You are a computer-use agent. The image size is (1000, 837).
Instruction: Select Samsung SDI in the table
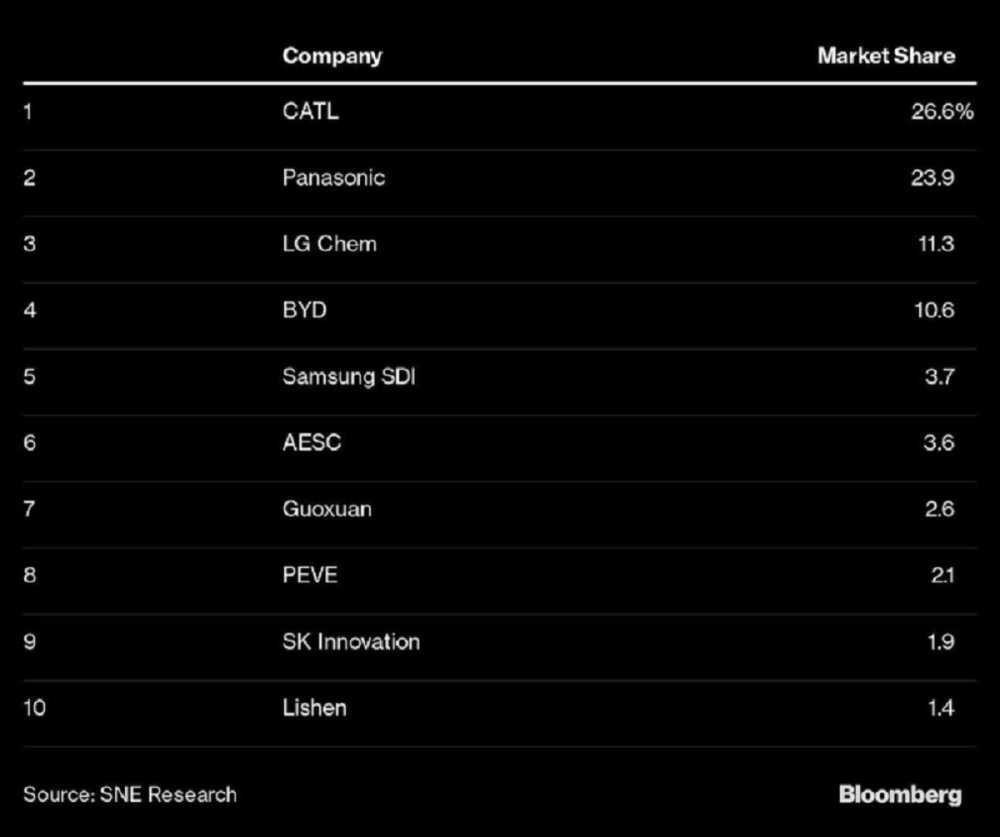click(x=346, y=376)
